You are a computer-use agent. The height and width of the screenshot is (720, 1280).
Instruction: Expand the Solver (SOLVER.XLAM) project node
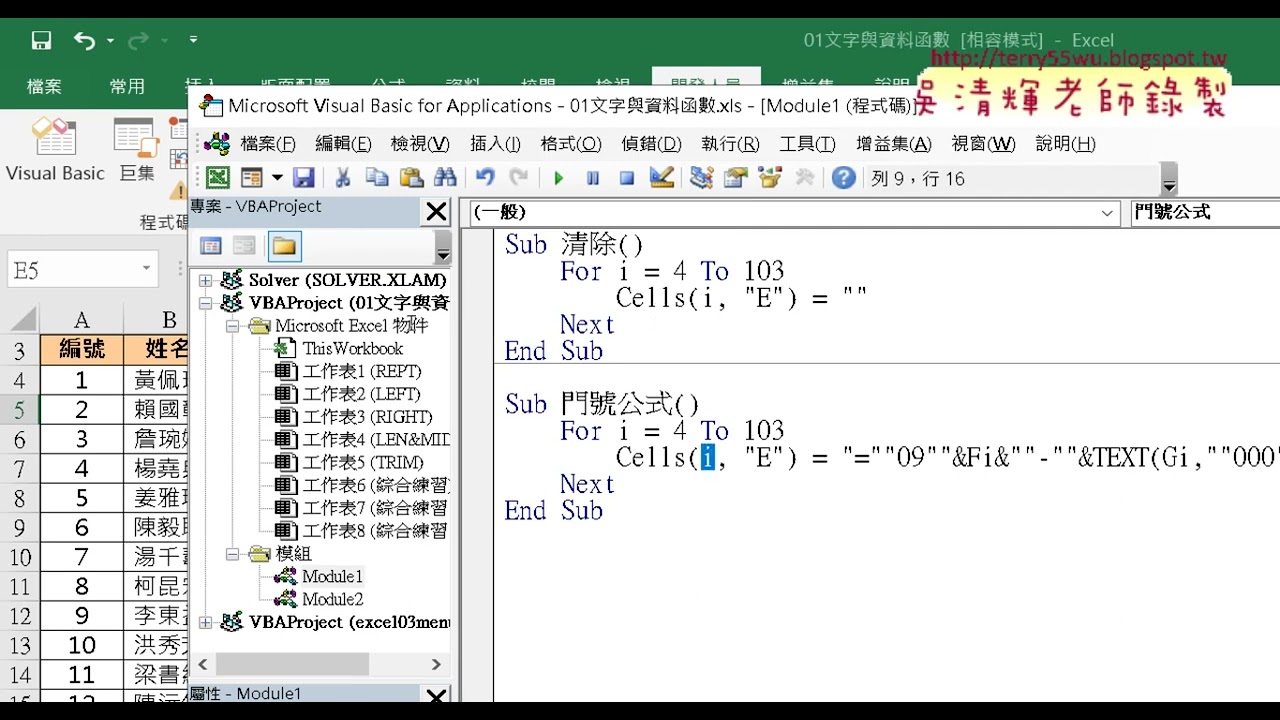click(x=206, y=280)
